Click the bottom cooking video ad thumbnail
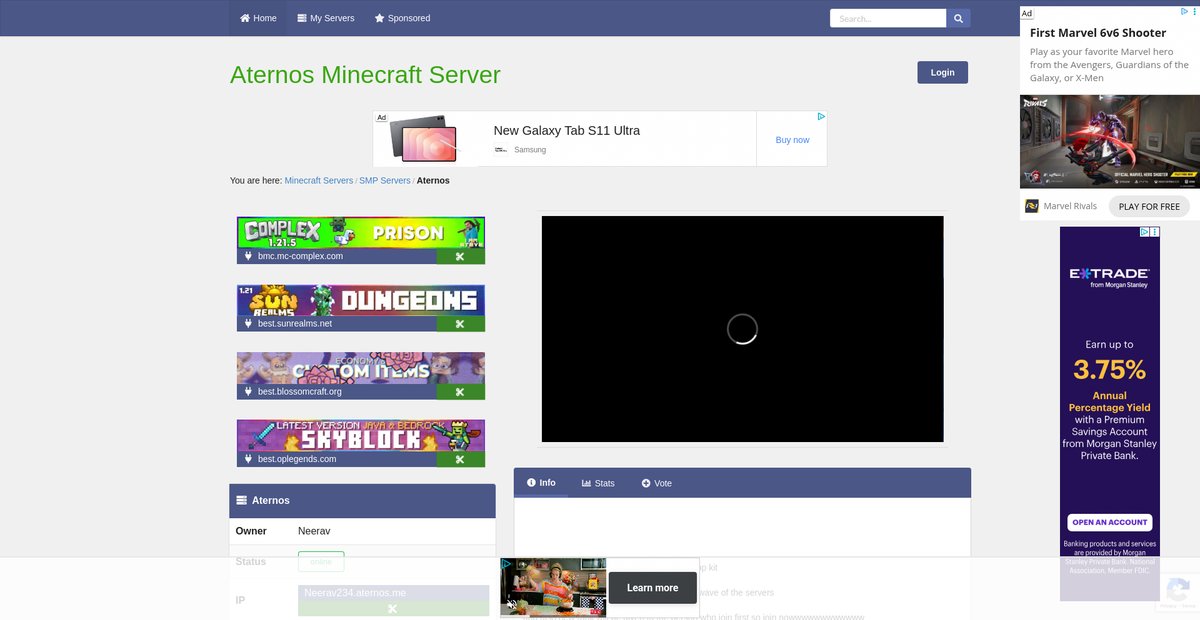Viewport: 1200px width, 620px height. pyautogui.click(x=553, y=587)
